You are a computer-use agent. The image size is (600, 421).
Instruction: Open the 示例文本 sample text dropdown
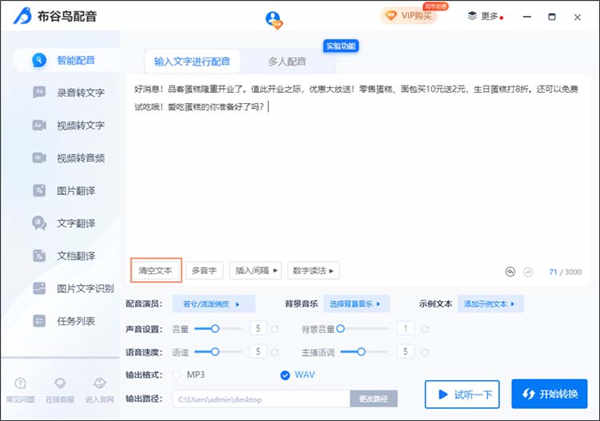coord(490,304)
